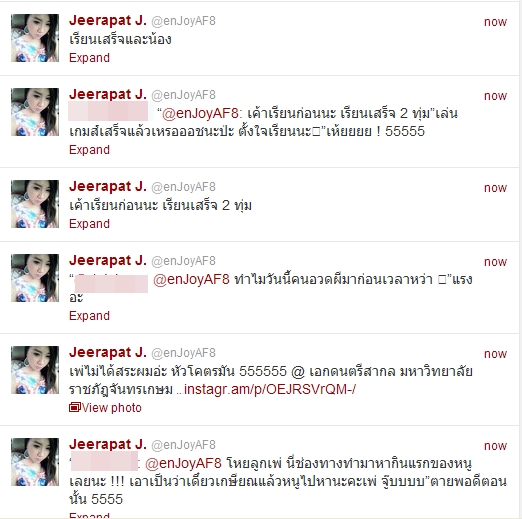Open Jeerapat J. name in first tweet

tap(108, 21)
